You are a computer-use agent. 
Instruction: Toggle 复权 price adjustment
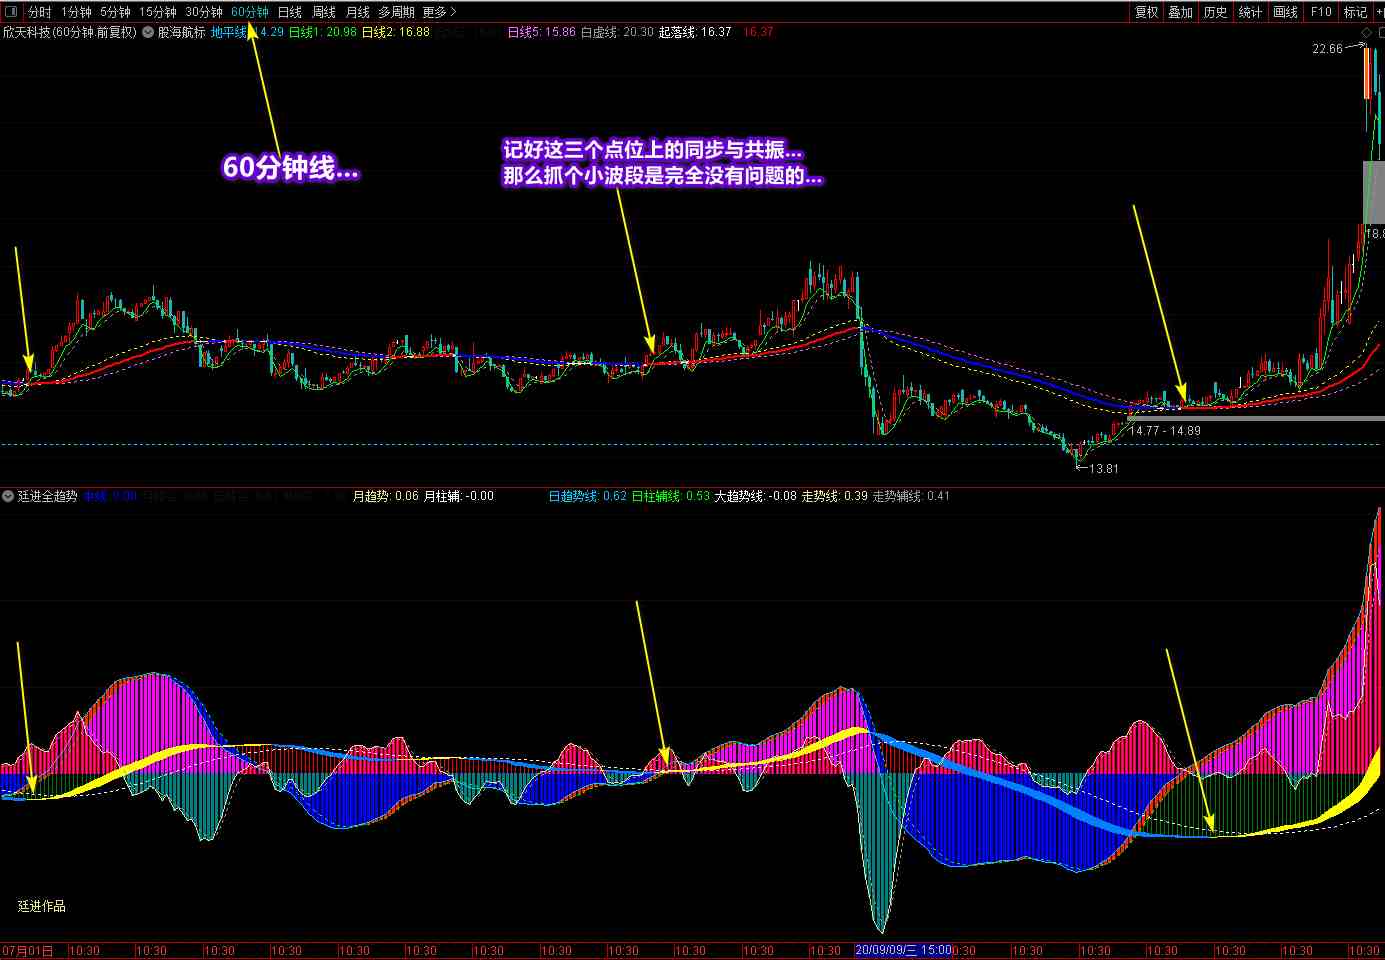(x=1146, y=12)
